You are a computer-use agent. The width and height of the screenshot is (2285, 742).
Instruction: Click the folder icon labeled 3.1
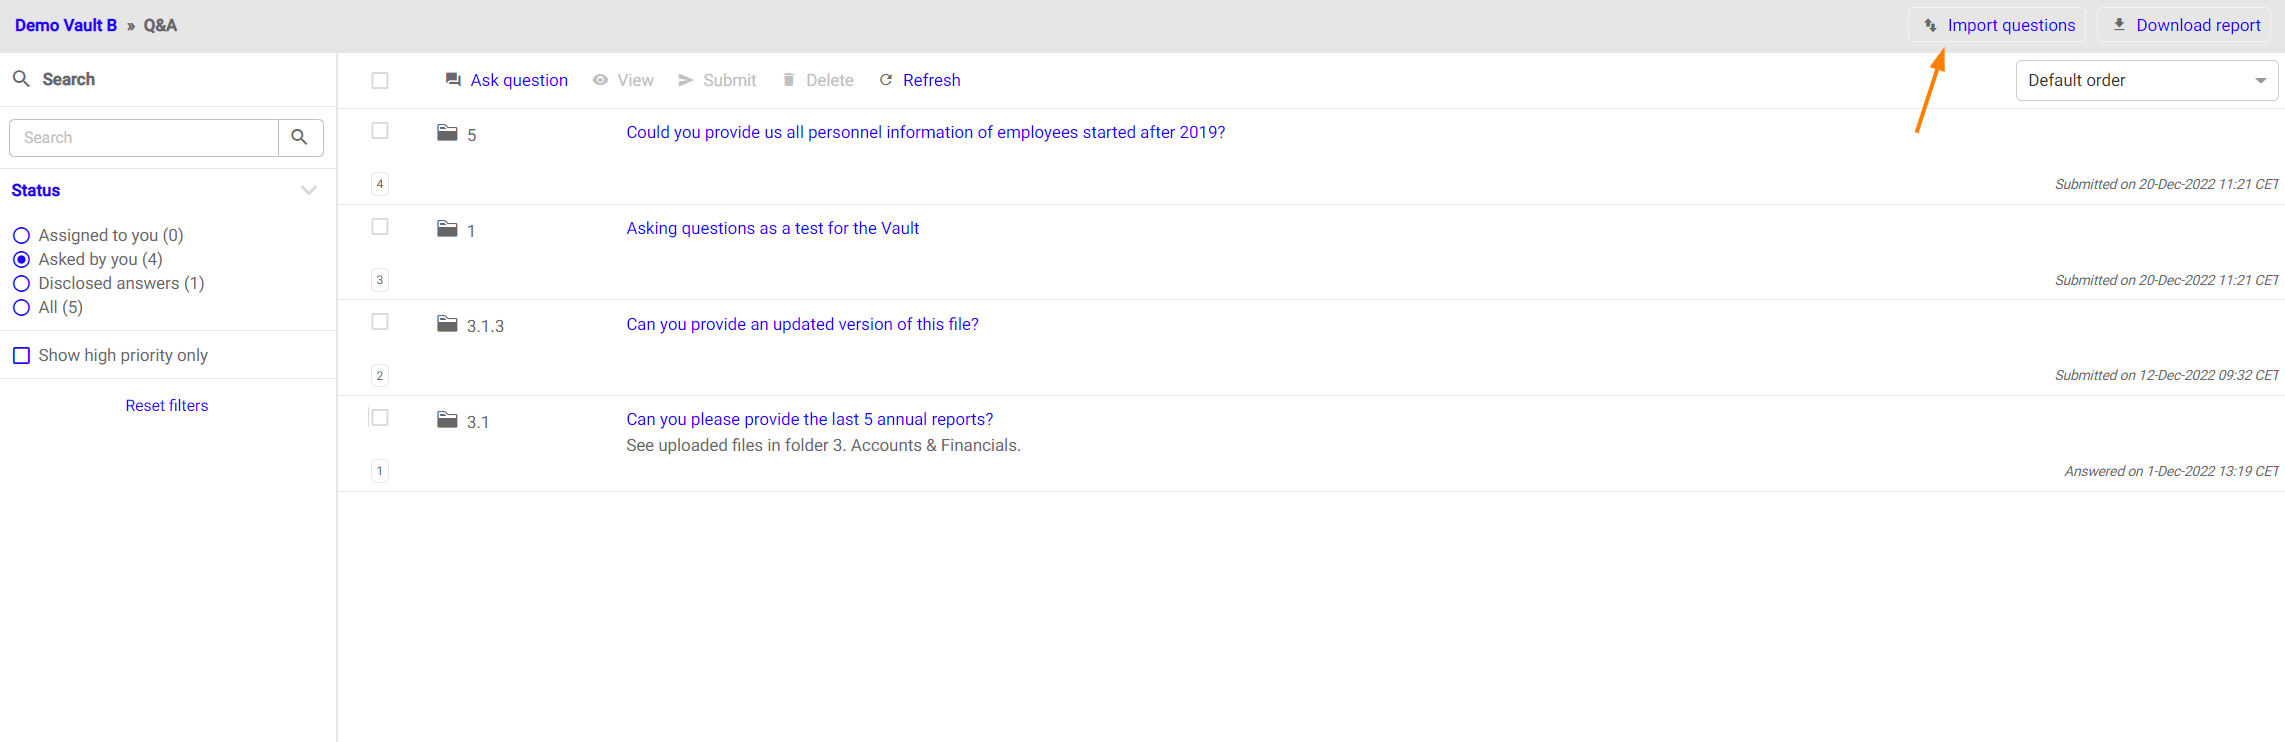pyautogui.click(x=447, y=419)
